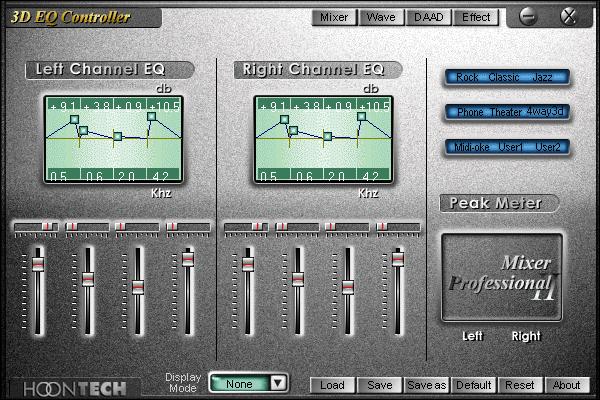The height and width of the screenshot is (400, 600).
Task: Click the Load button
Action: pyautogui.click(x=333, y=385)
